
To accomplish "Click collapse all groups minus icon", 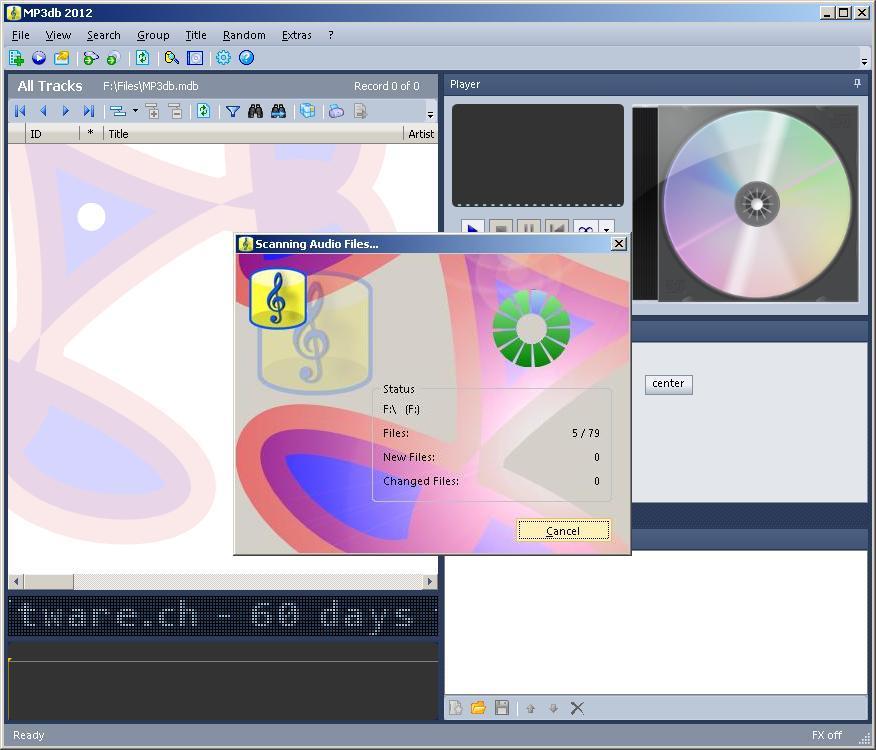I will pyautogui.click(x=175, y=111).
